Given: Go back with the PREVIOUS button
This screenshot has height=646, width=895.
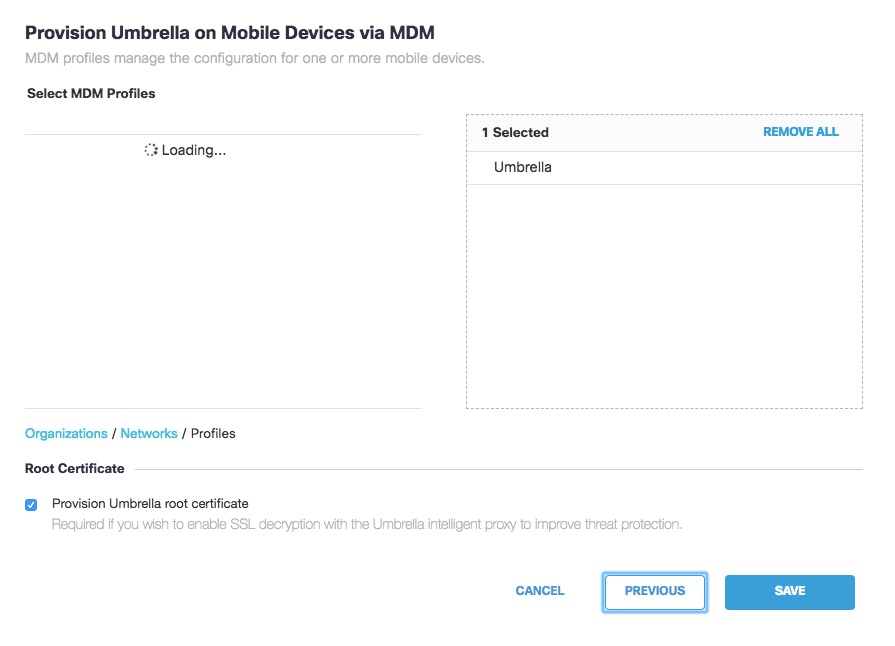Looking at the screenshot, I should pyautogui.click(x=655, y=592).
